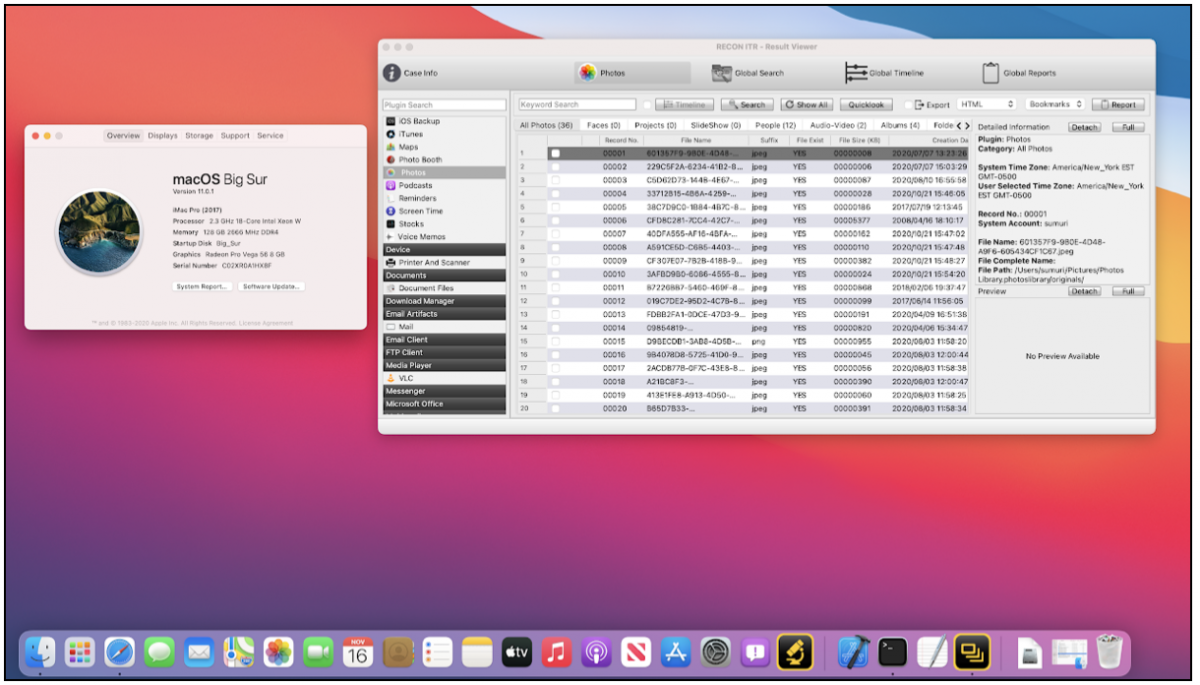Open the HTML export format dropdown

(x=986, y=104)
